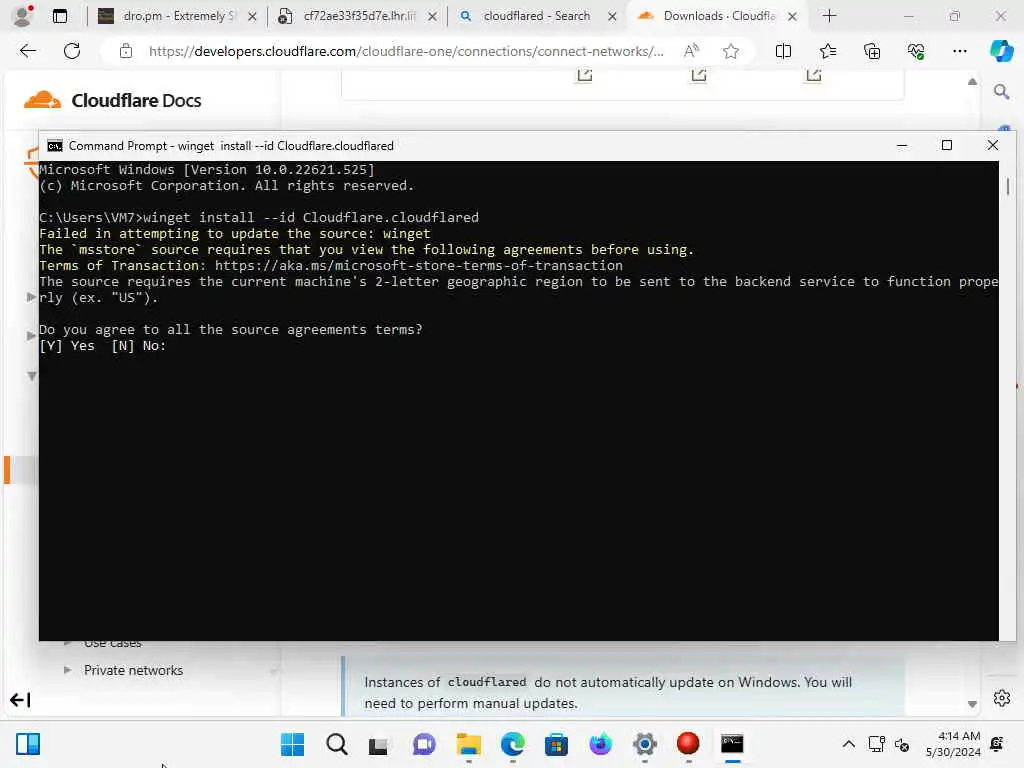Open the Edge profile avatar
Screen dimensions: 1024x768
[23, 16]
